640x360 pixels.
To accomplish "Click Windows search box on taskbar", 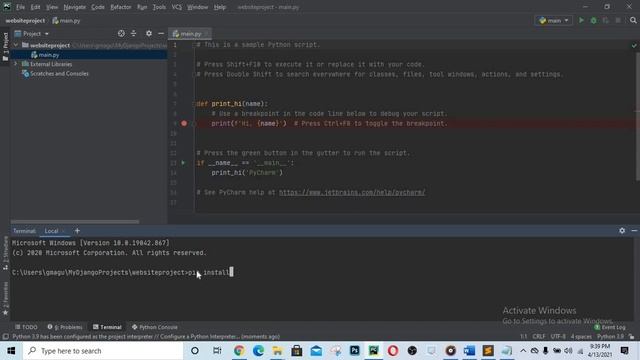I will click(x=103, y=351).
